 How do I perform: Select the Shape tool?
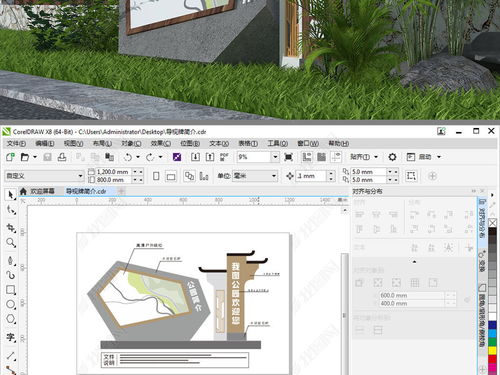coord(11,210)
